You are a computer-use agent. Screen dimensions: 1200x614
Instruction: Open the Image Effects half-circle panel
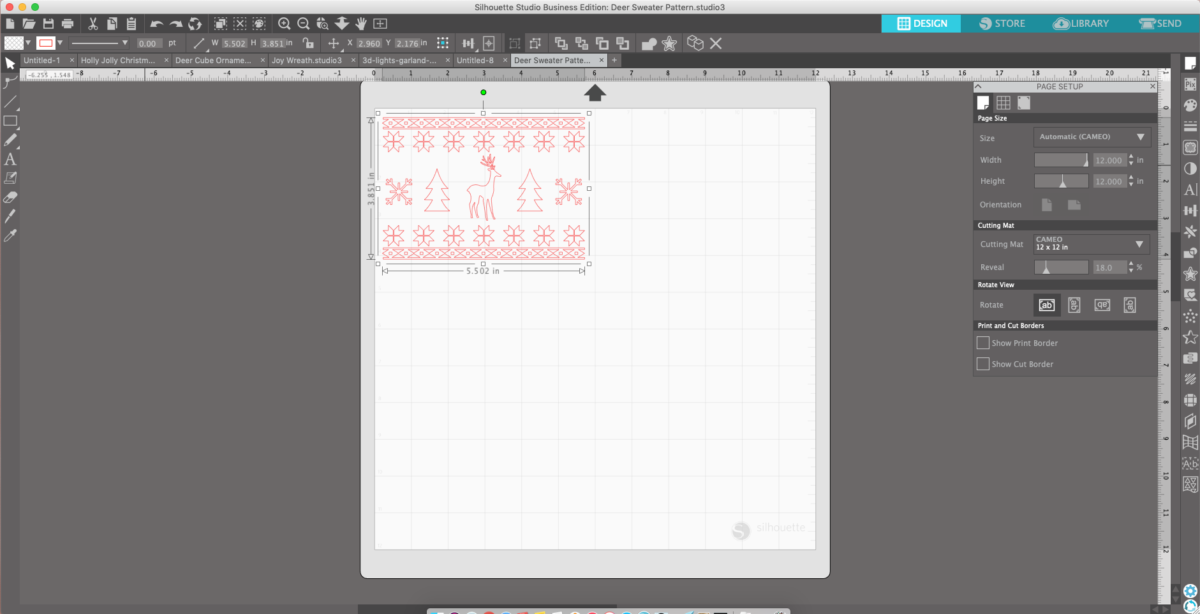click(x=1190, y=168)
